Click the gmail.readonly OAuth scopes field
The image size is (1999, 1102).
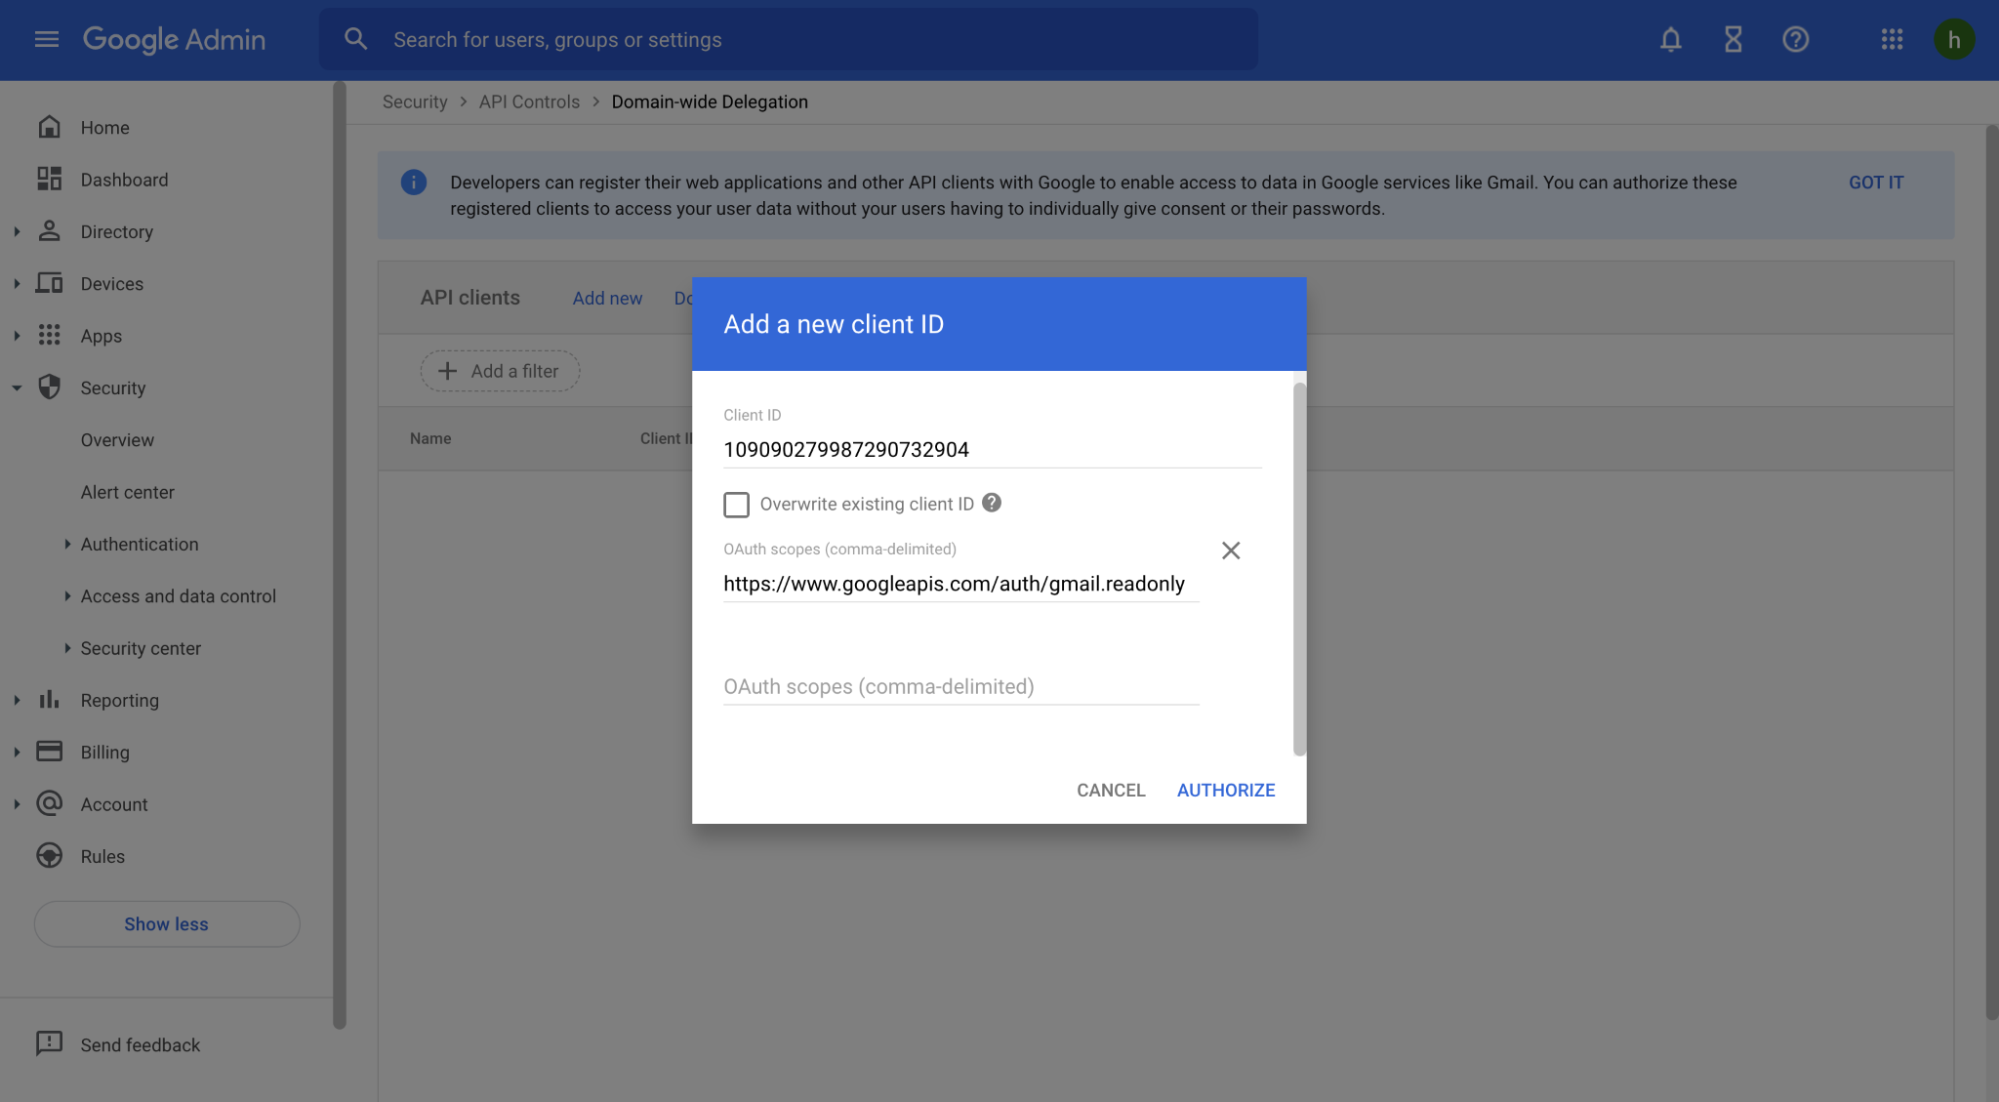click(961, 584)
